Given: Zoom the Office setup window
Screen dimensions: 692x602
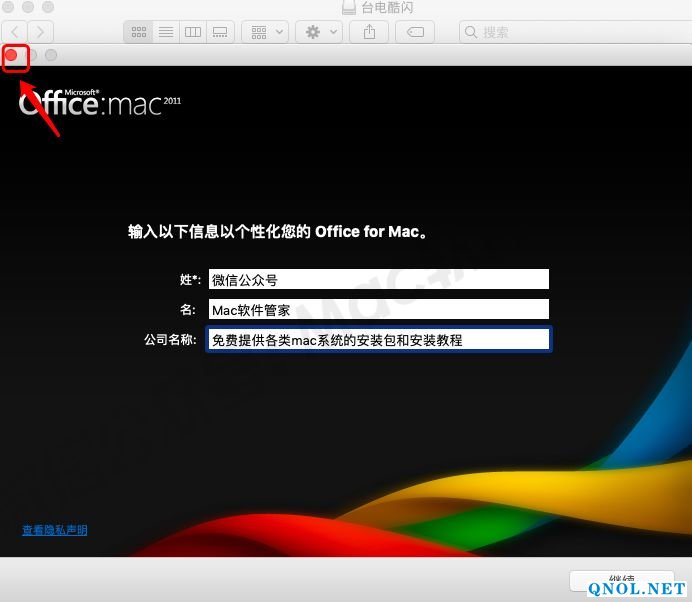Looking at the screenshot, I should pos(51,55).
